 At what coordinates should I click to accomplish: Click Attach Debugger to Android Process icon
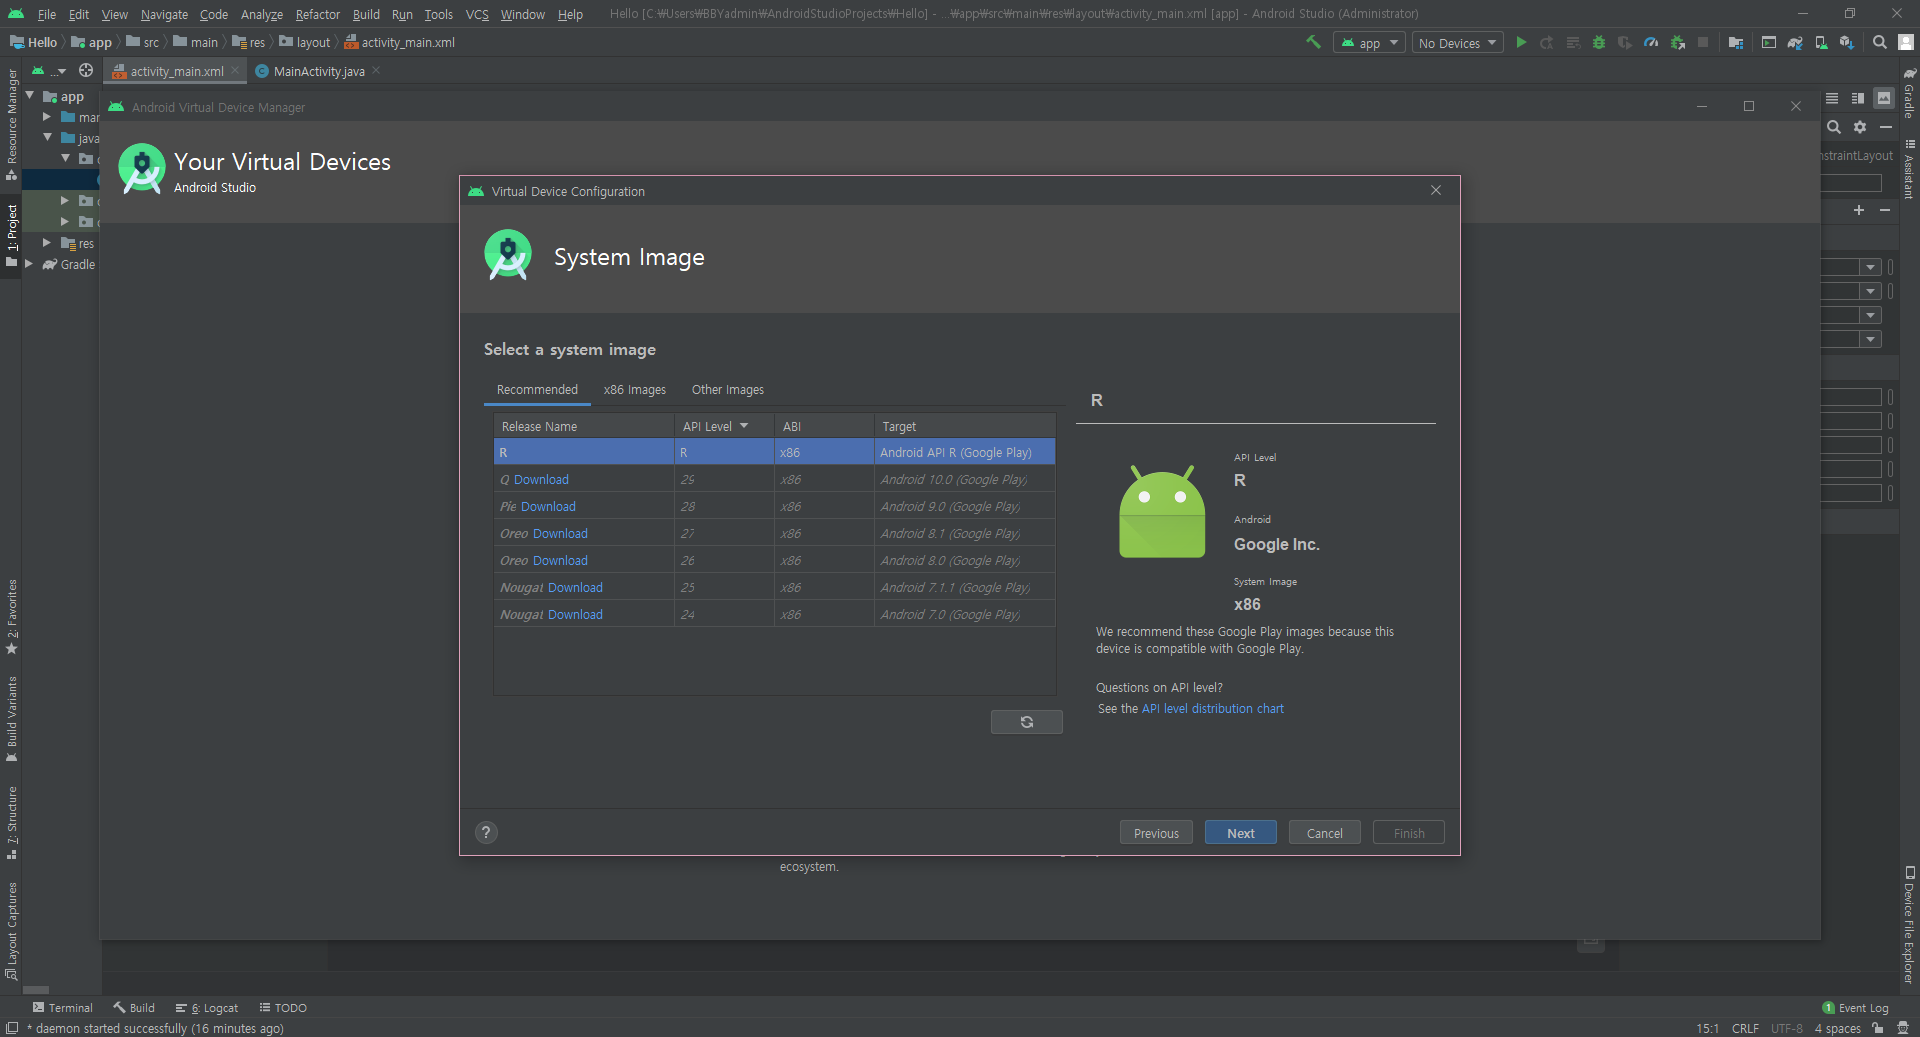[x=1677, y=42]
